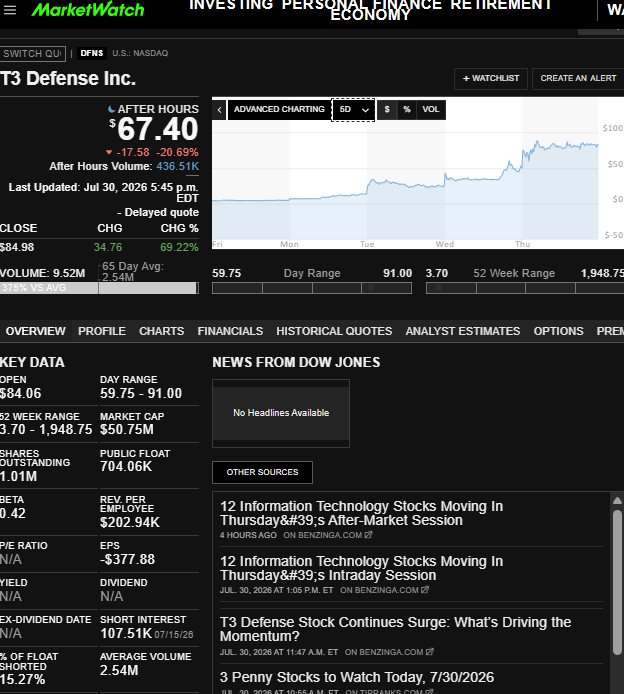Click Shares Outstanding 1.01M value
624x694 pixels.
[18, 477]
